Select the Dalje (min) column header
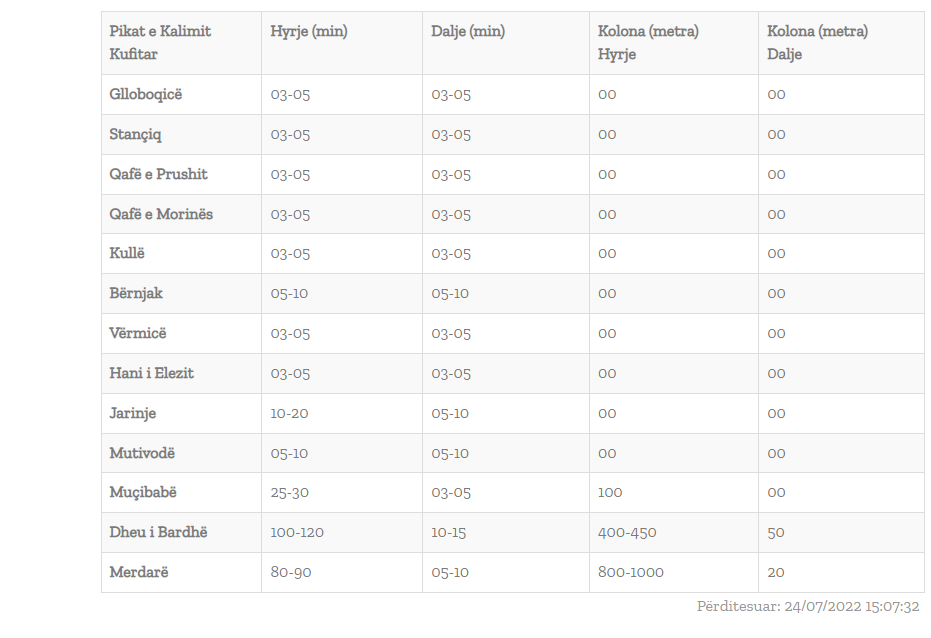The width and height of the screenshot is (931, 638). point(468,31)
